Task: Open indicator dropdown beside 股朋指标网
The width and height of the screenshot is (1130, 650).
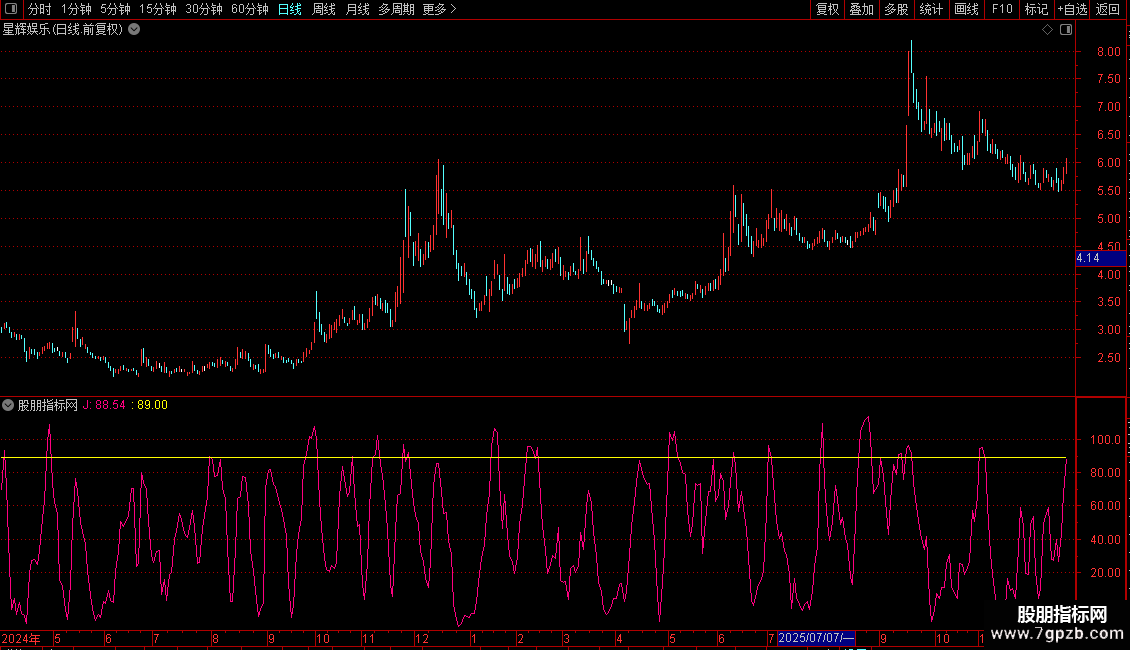Action: (x=8, y=405)
